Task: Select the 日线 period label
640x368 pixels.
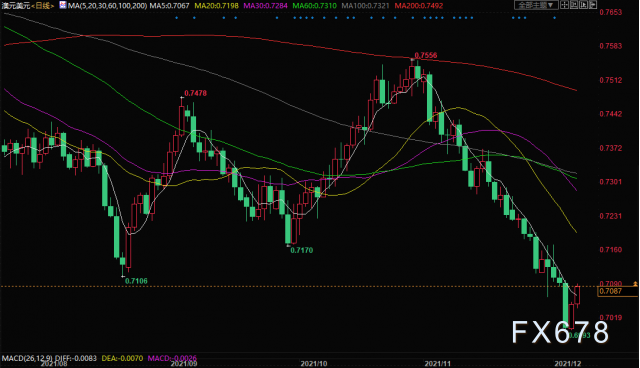Action: [x=43, y=6]
